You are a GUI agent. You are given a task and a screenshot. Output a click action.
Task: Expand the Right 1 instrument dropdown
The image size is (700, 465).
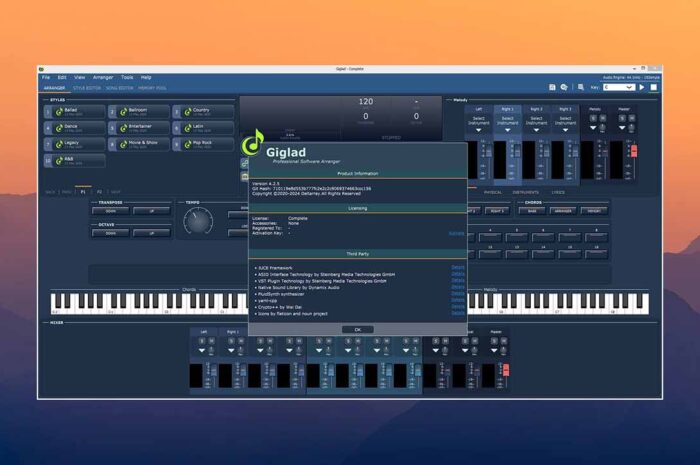tap(507, 128)
